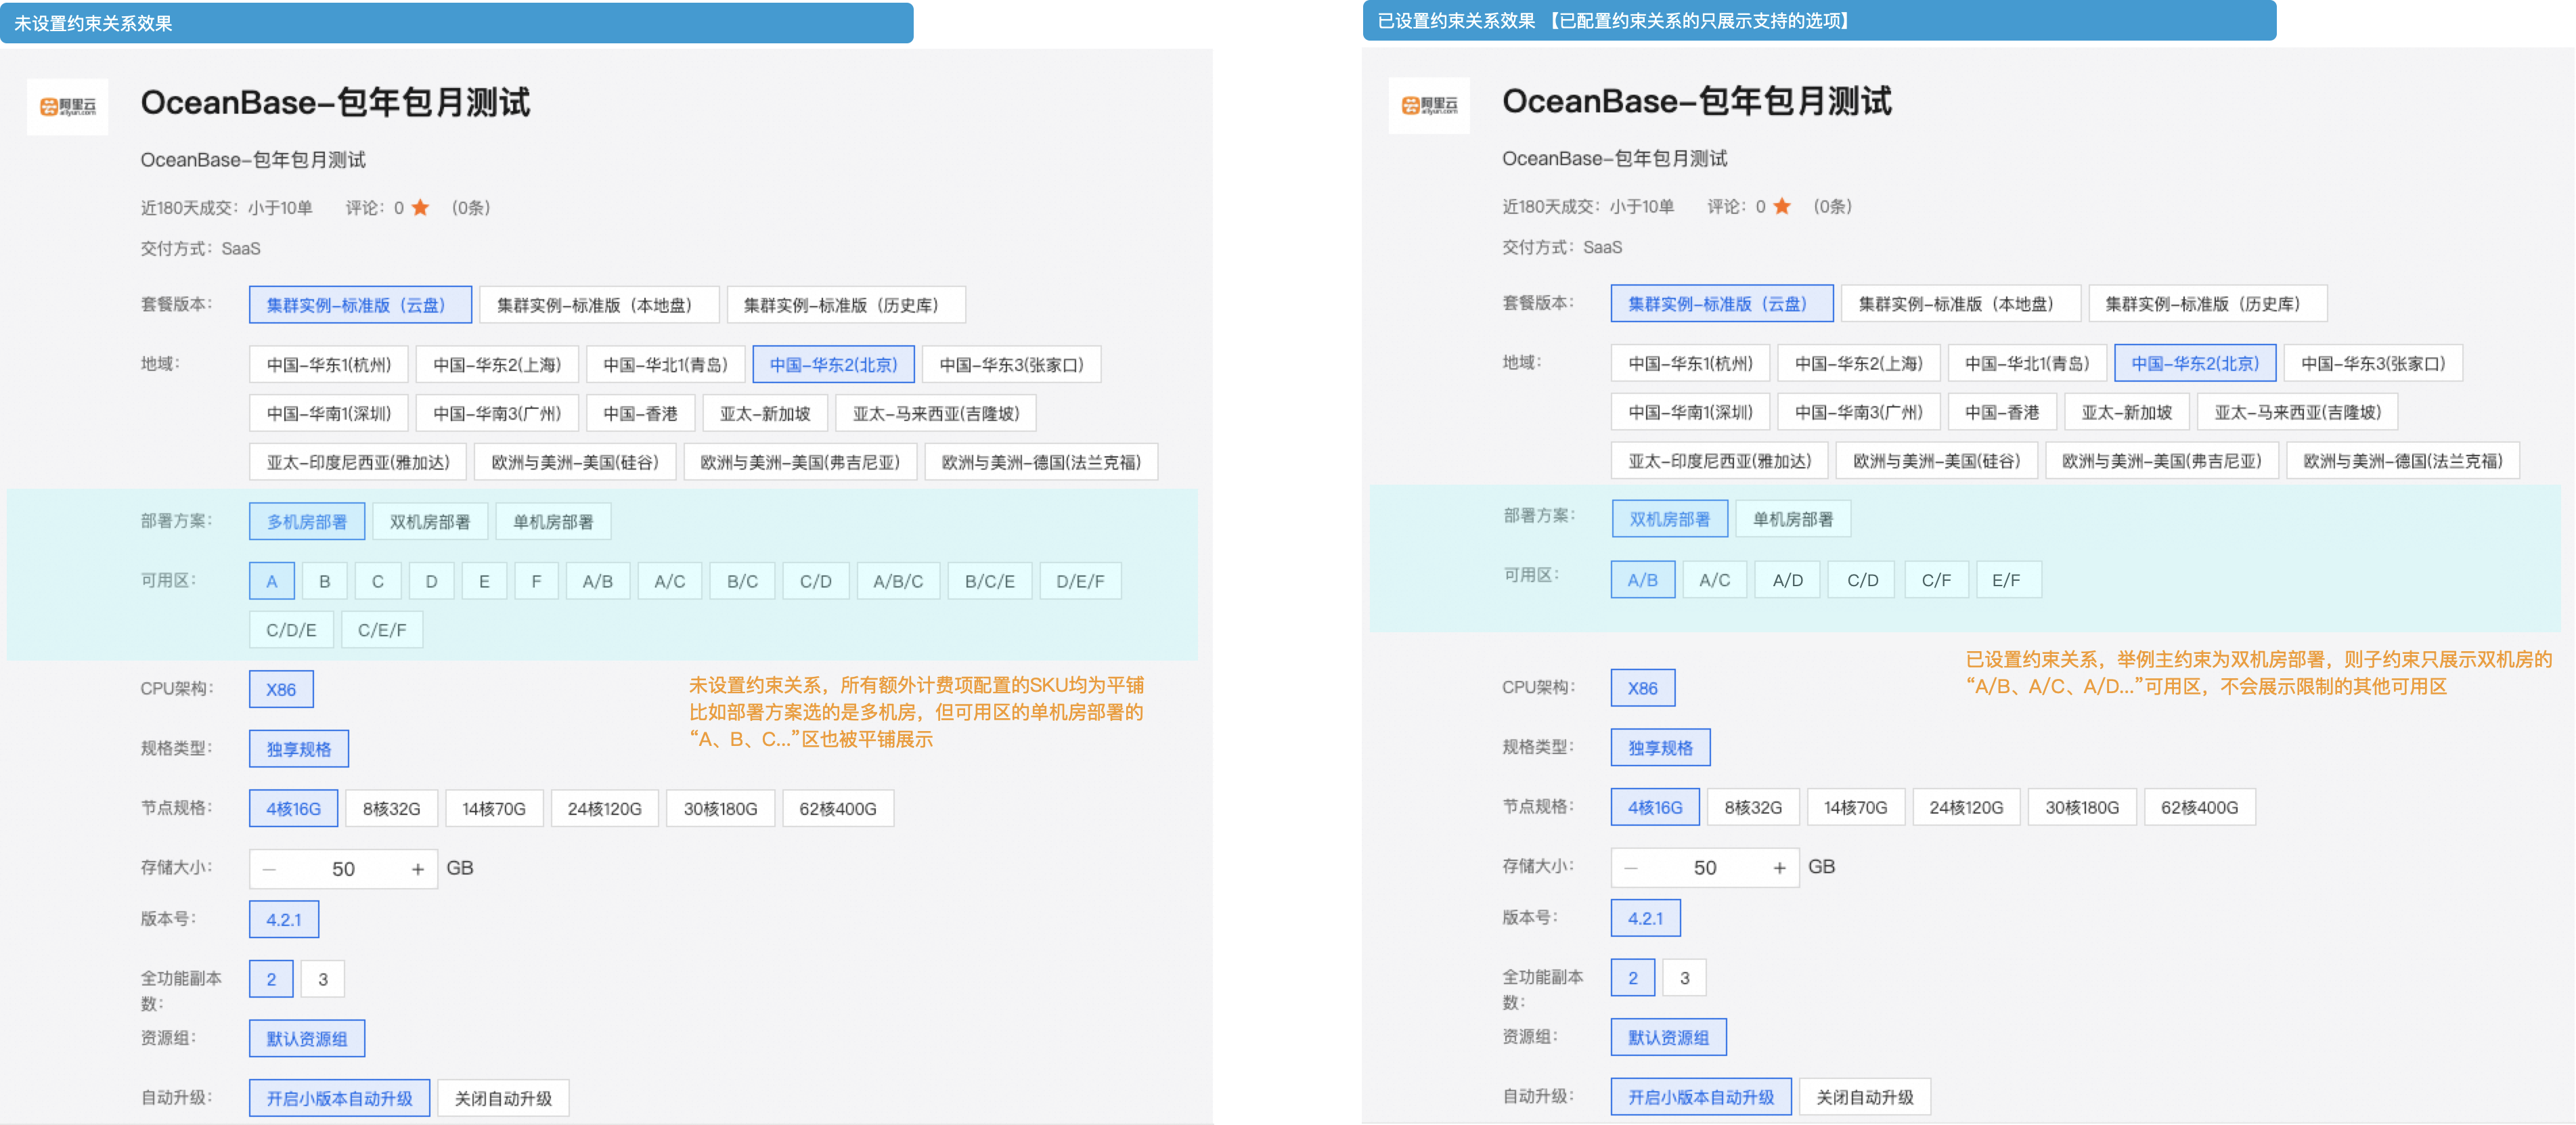2576x1125 pixels.
Task: Choose 欧洲与美洲-美国(硅谷) in the right panel
Action: 1937,461
